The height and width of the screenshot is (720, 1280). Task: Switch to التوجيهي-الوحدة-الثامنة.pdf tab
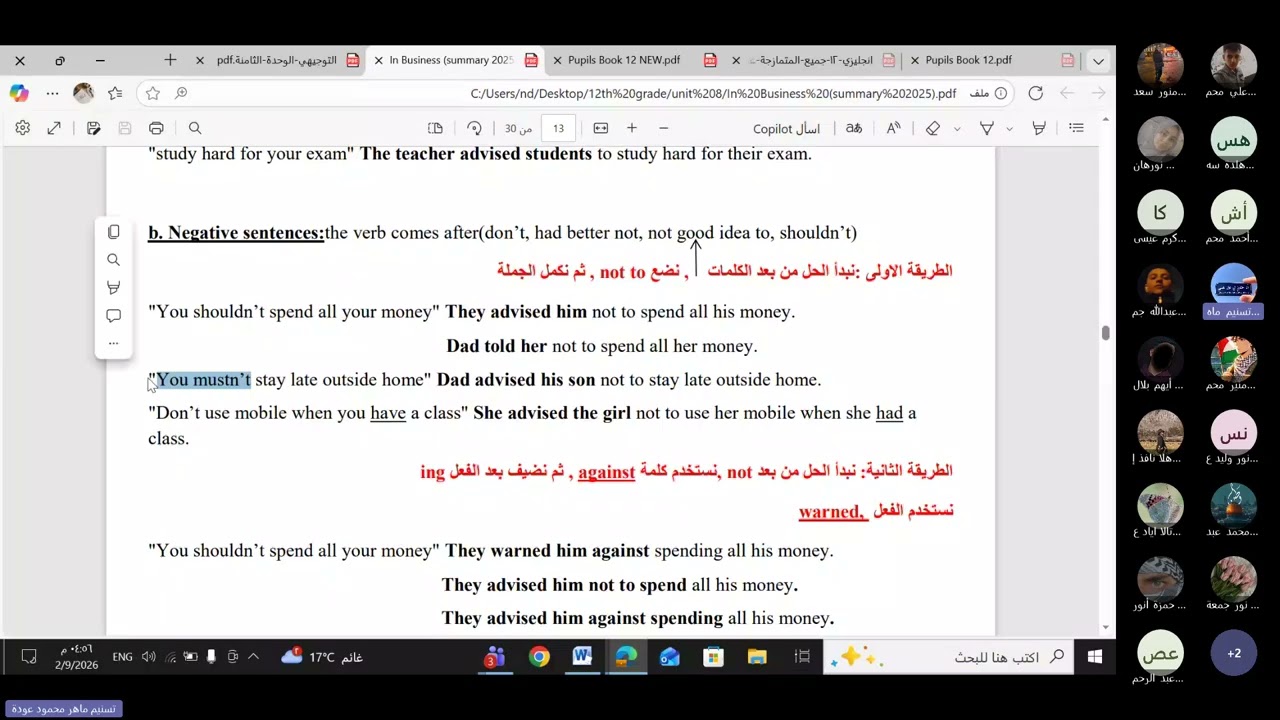click(x=277, y=60)
